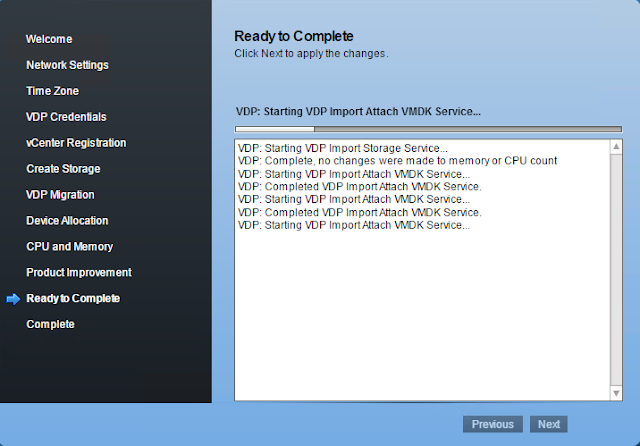
Task: Open Product Improvement step
Action: 79,272
